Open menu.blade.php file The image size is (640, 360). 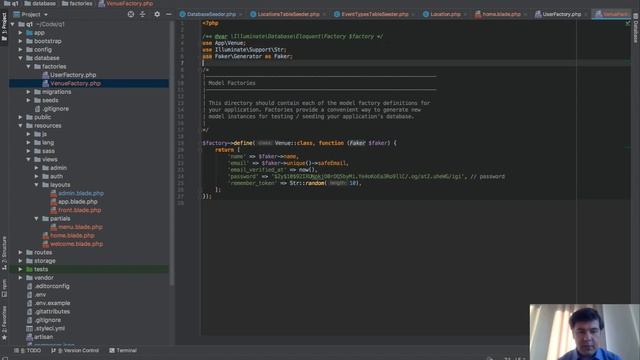click(80, 227)
